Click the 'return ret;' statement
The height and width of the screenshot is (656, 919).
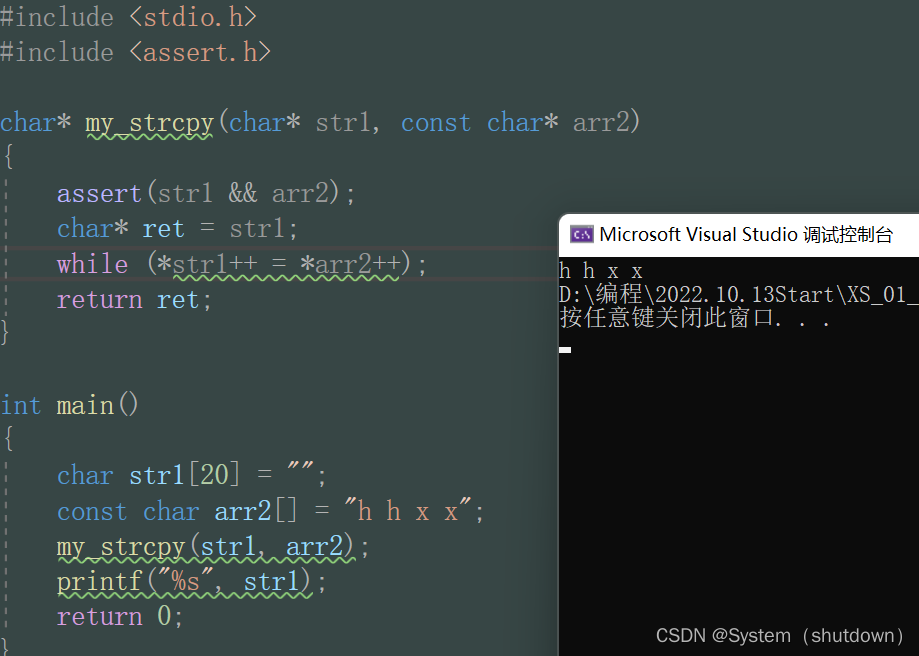pyautogui.click(x=134, y=300)
